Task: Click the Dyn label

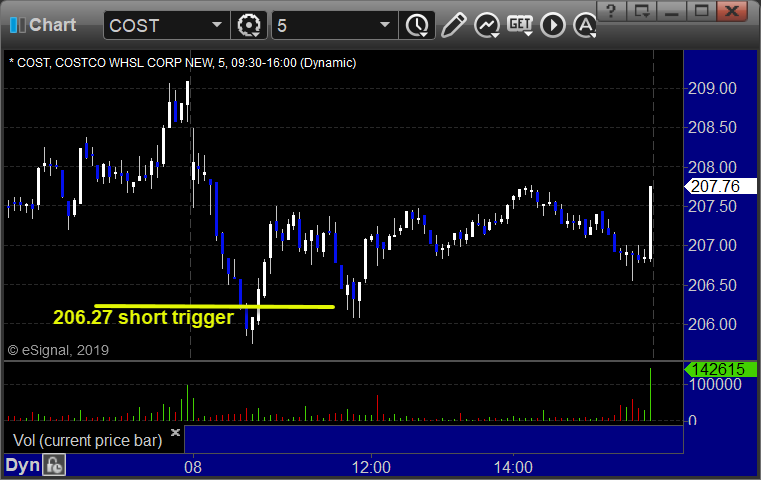Action: pyautogui.click(x=22, y=465)
